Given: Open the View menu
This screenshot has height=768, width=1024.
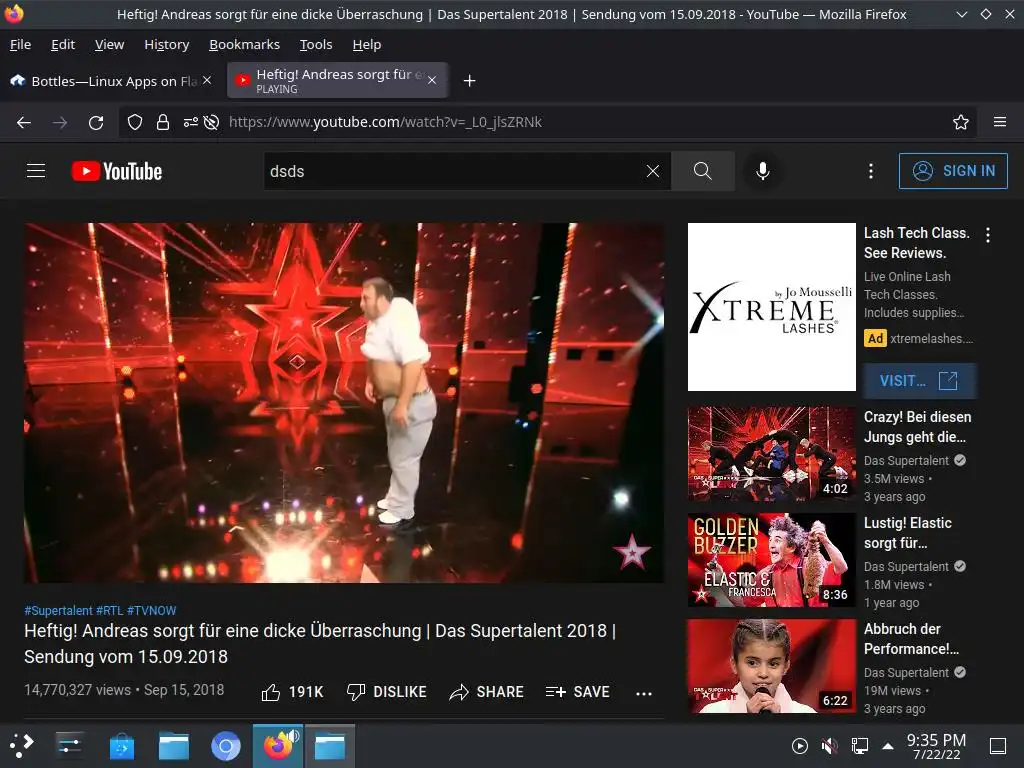Looking at the screenshot, I should (109, 44).
